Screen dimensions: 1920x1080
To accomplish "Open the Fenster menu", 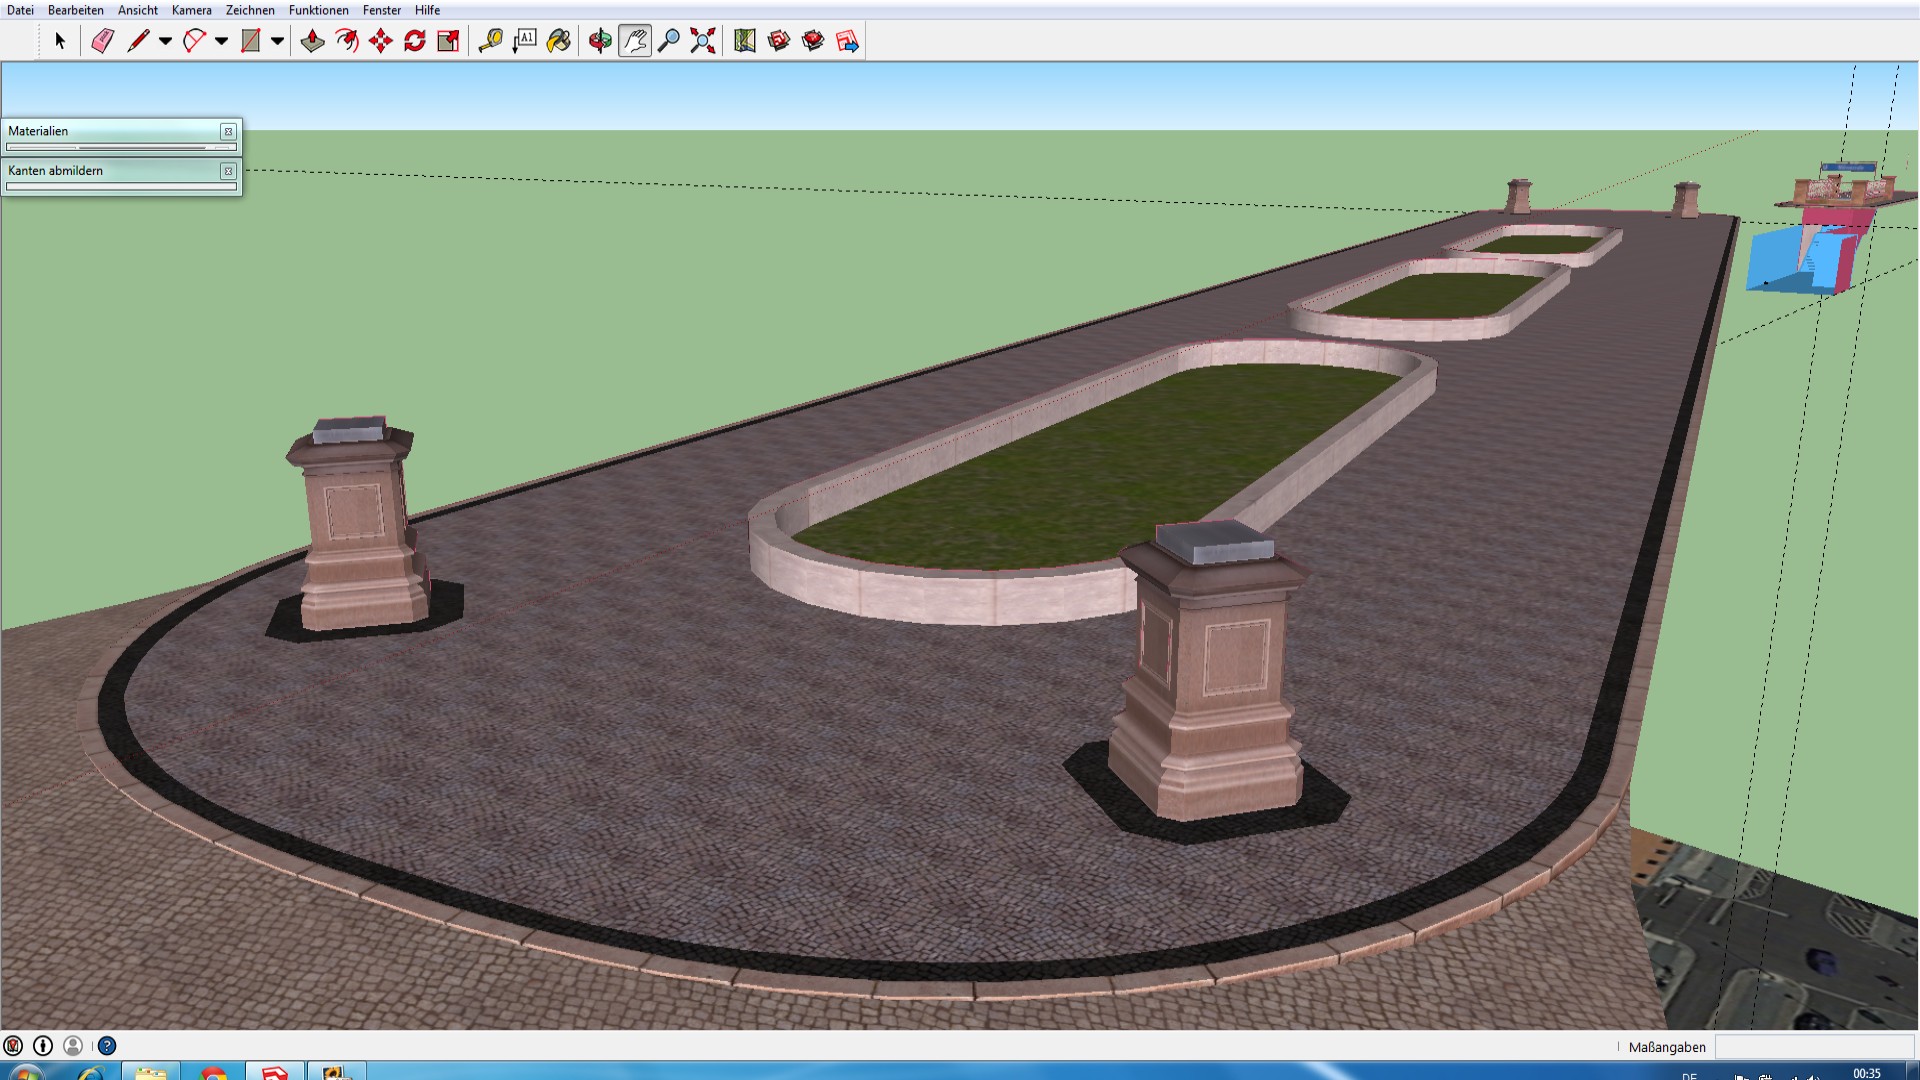I will (382, 10).
